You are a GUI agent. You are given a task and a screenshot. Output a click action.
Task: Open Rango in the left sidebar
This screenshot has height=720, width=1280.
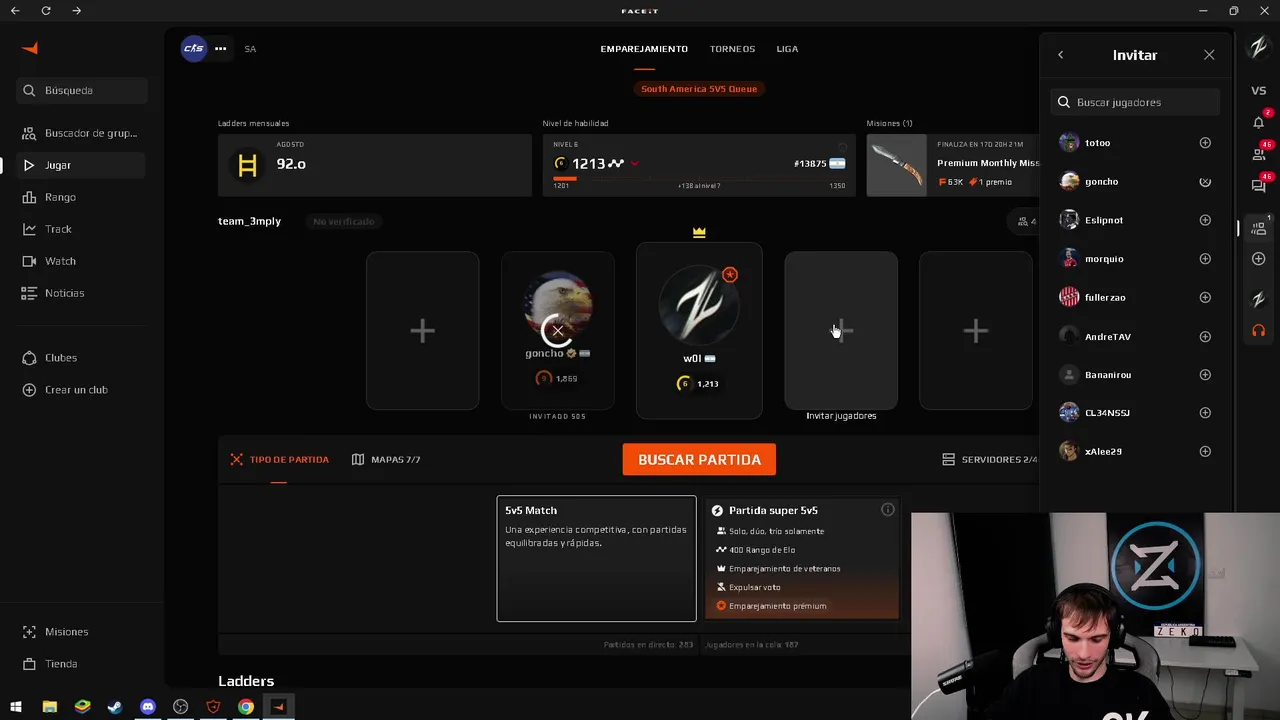pos(82,197)
